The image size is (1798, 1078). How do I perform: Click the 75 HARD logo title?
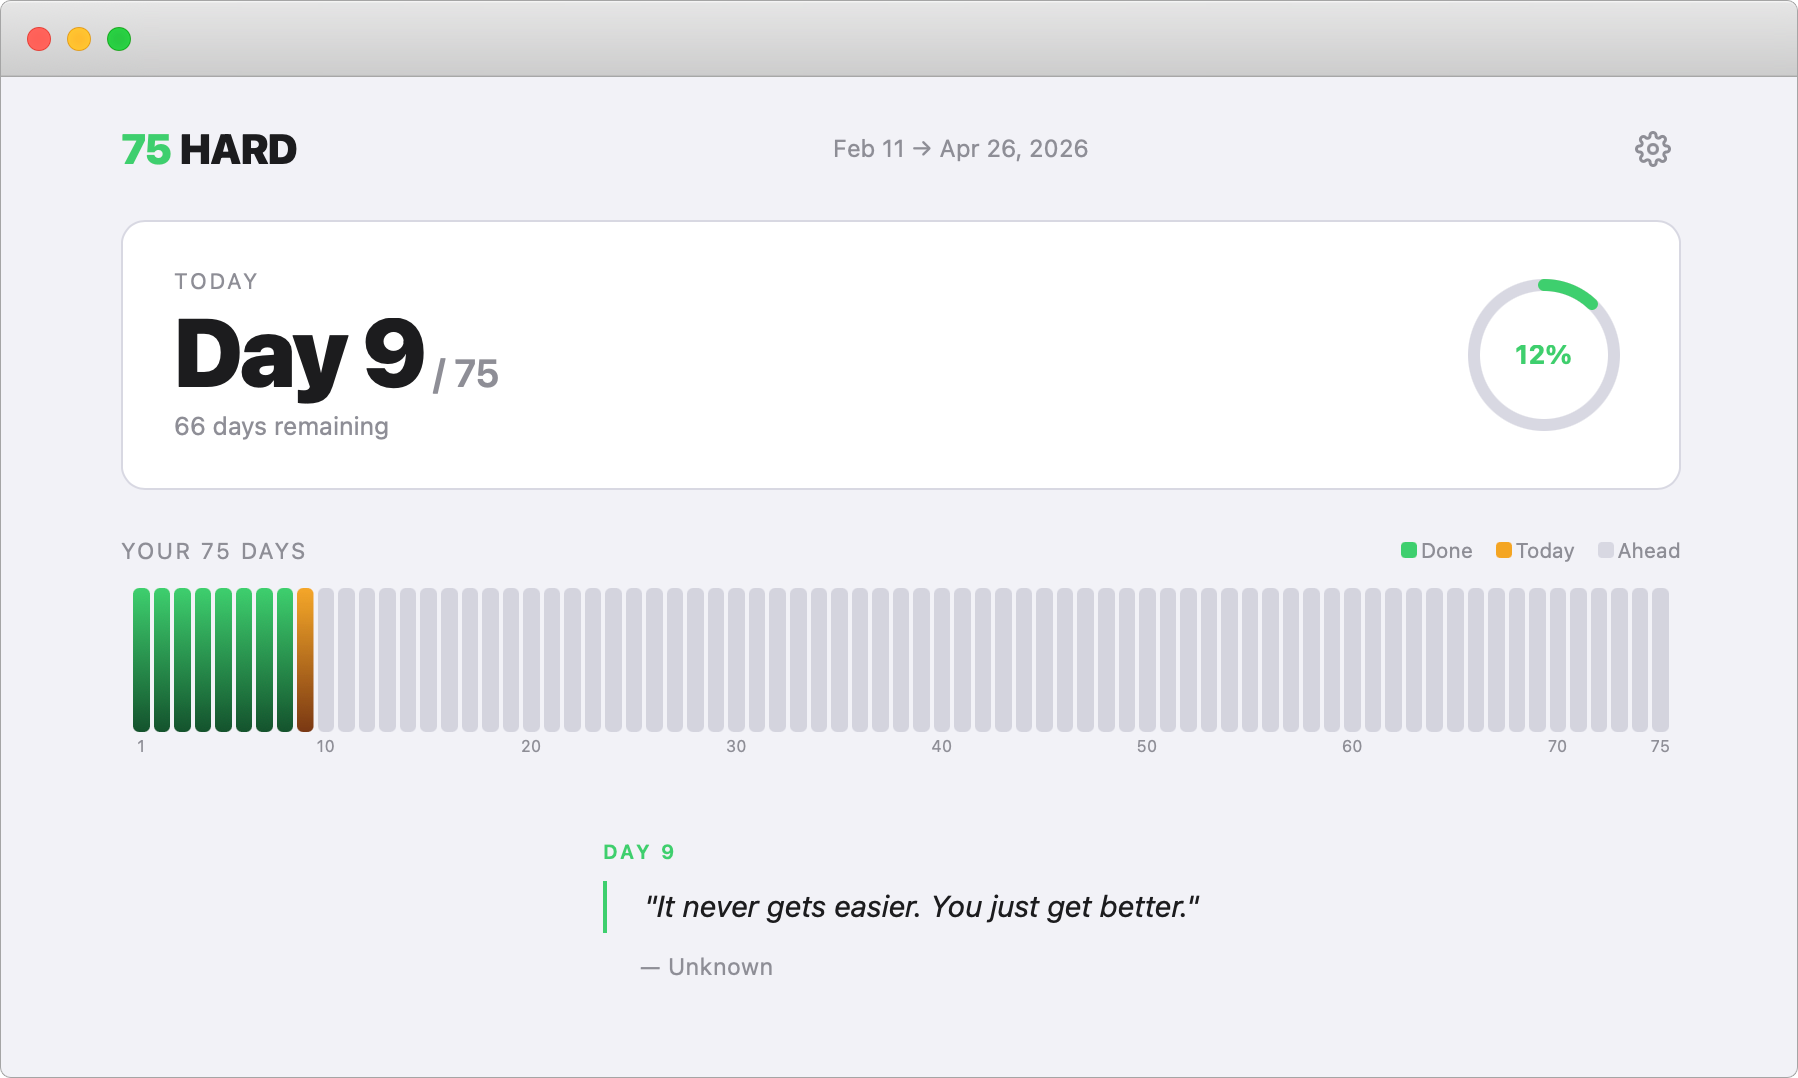(x=209, y=150)
